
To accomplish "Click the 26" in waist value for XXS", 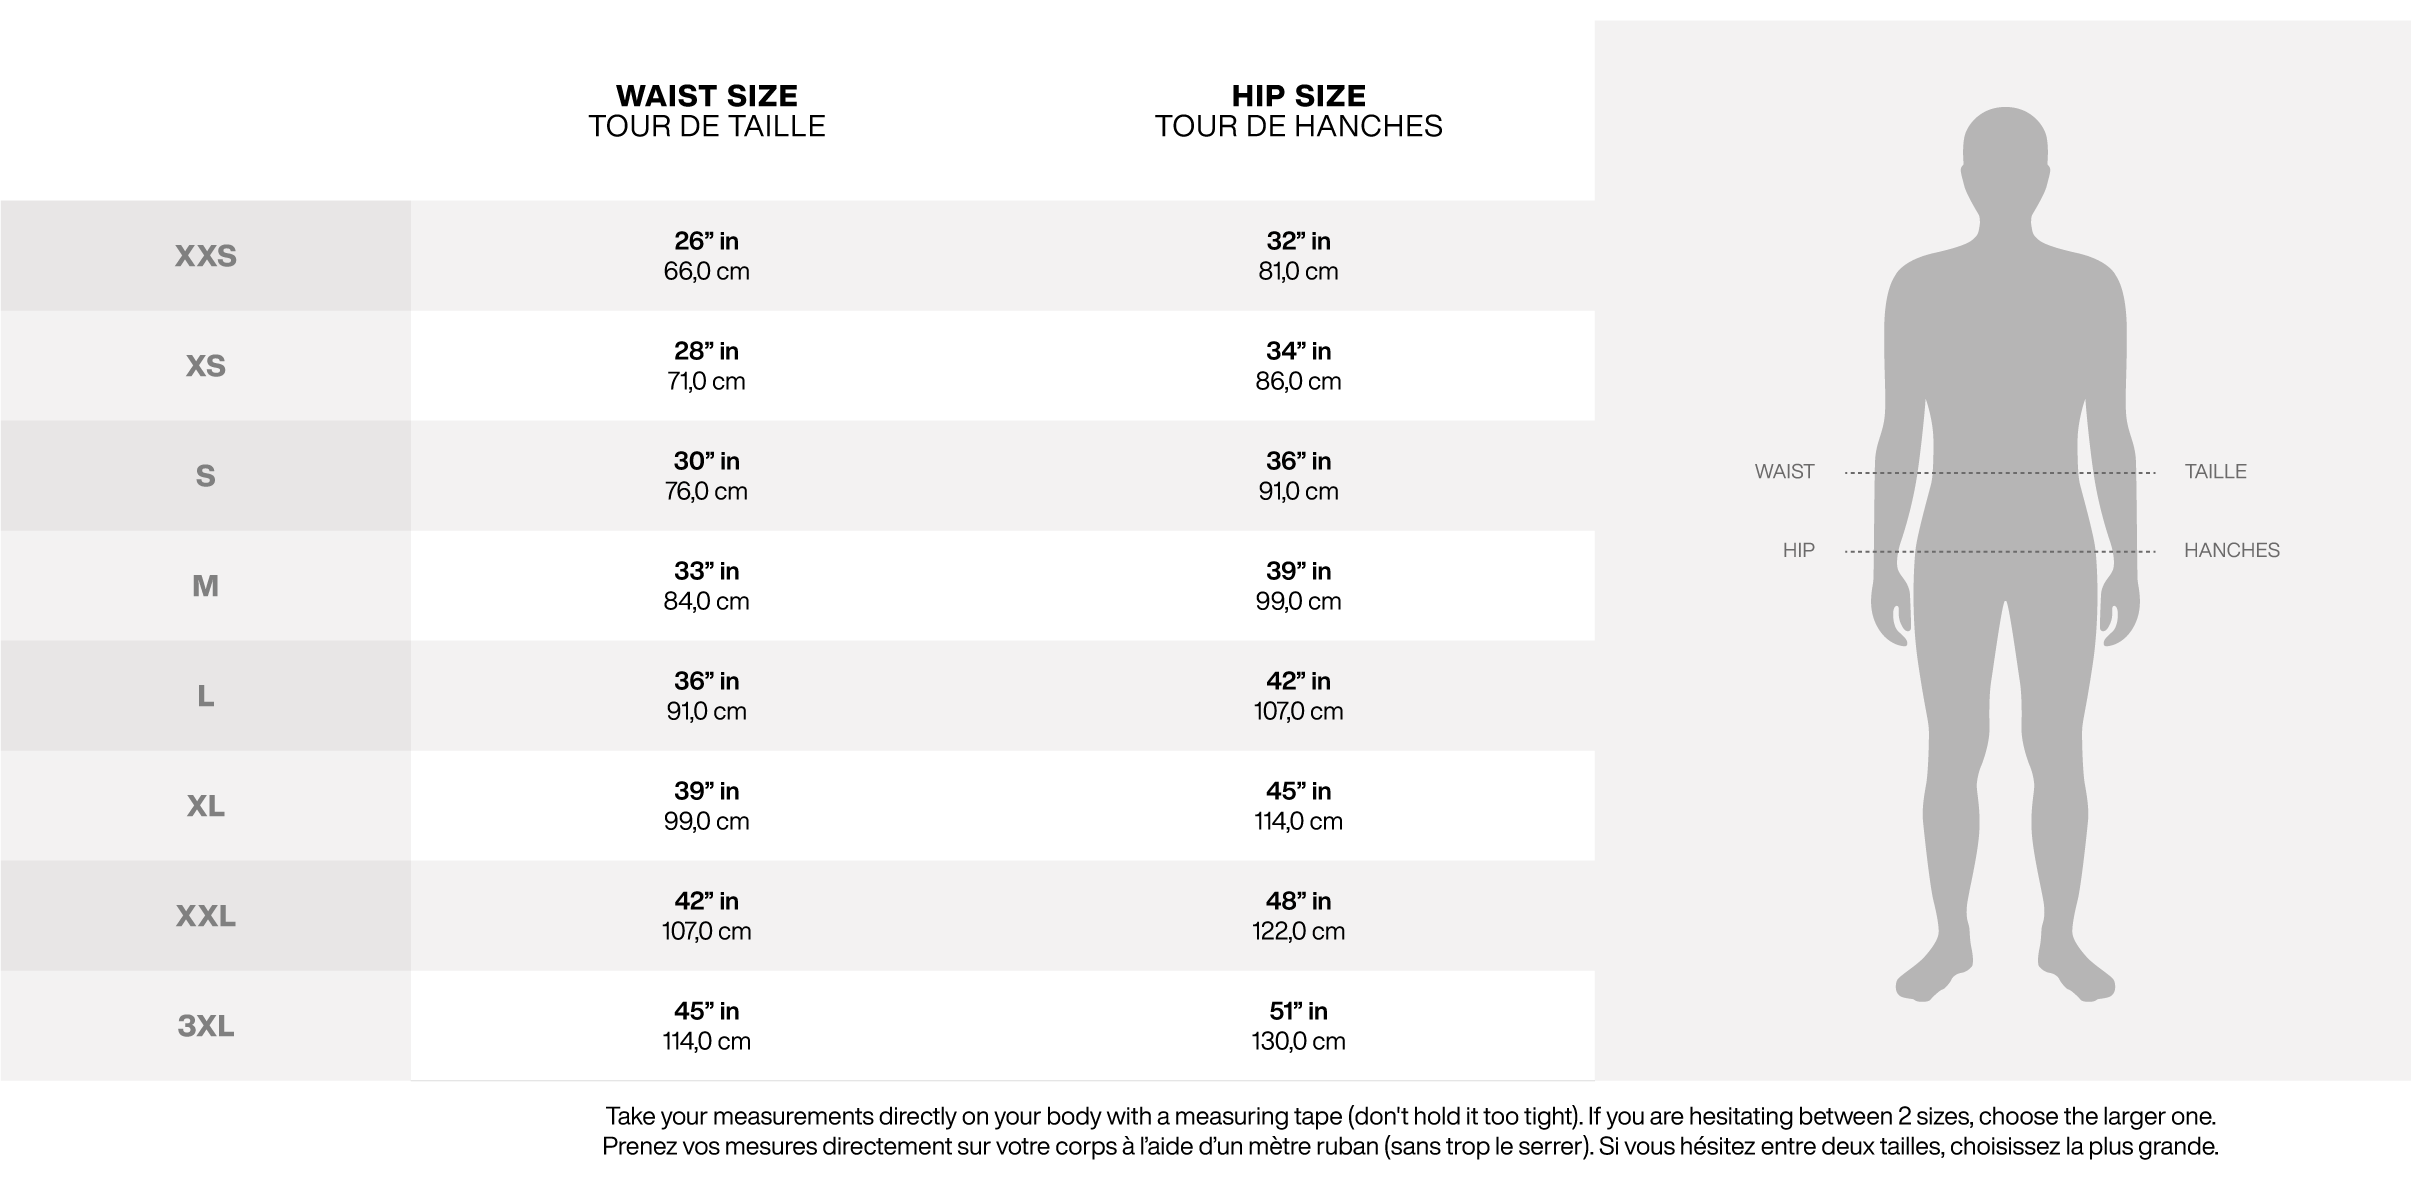I will pos(706,241).
